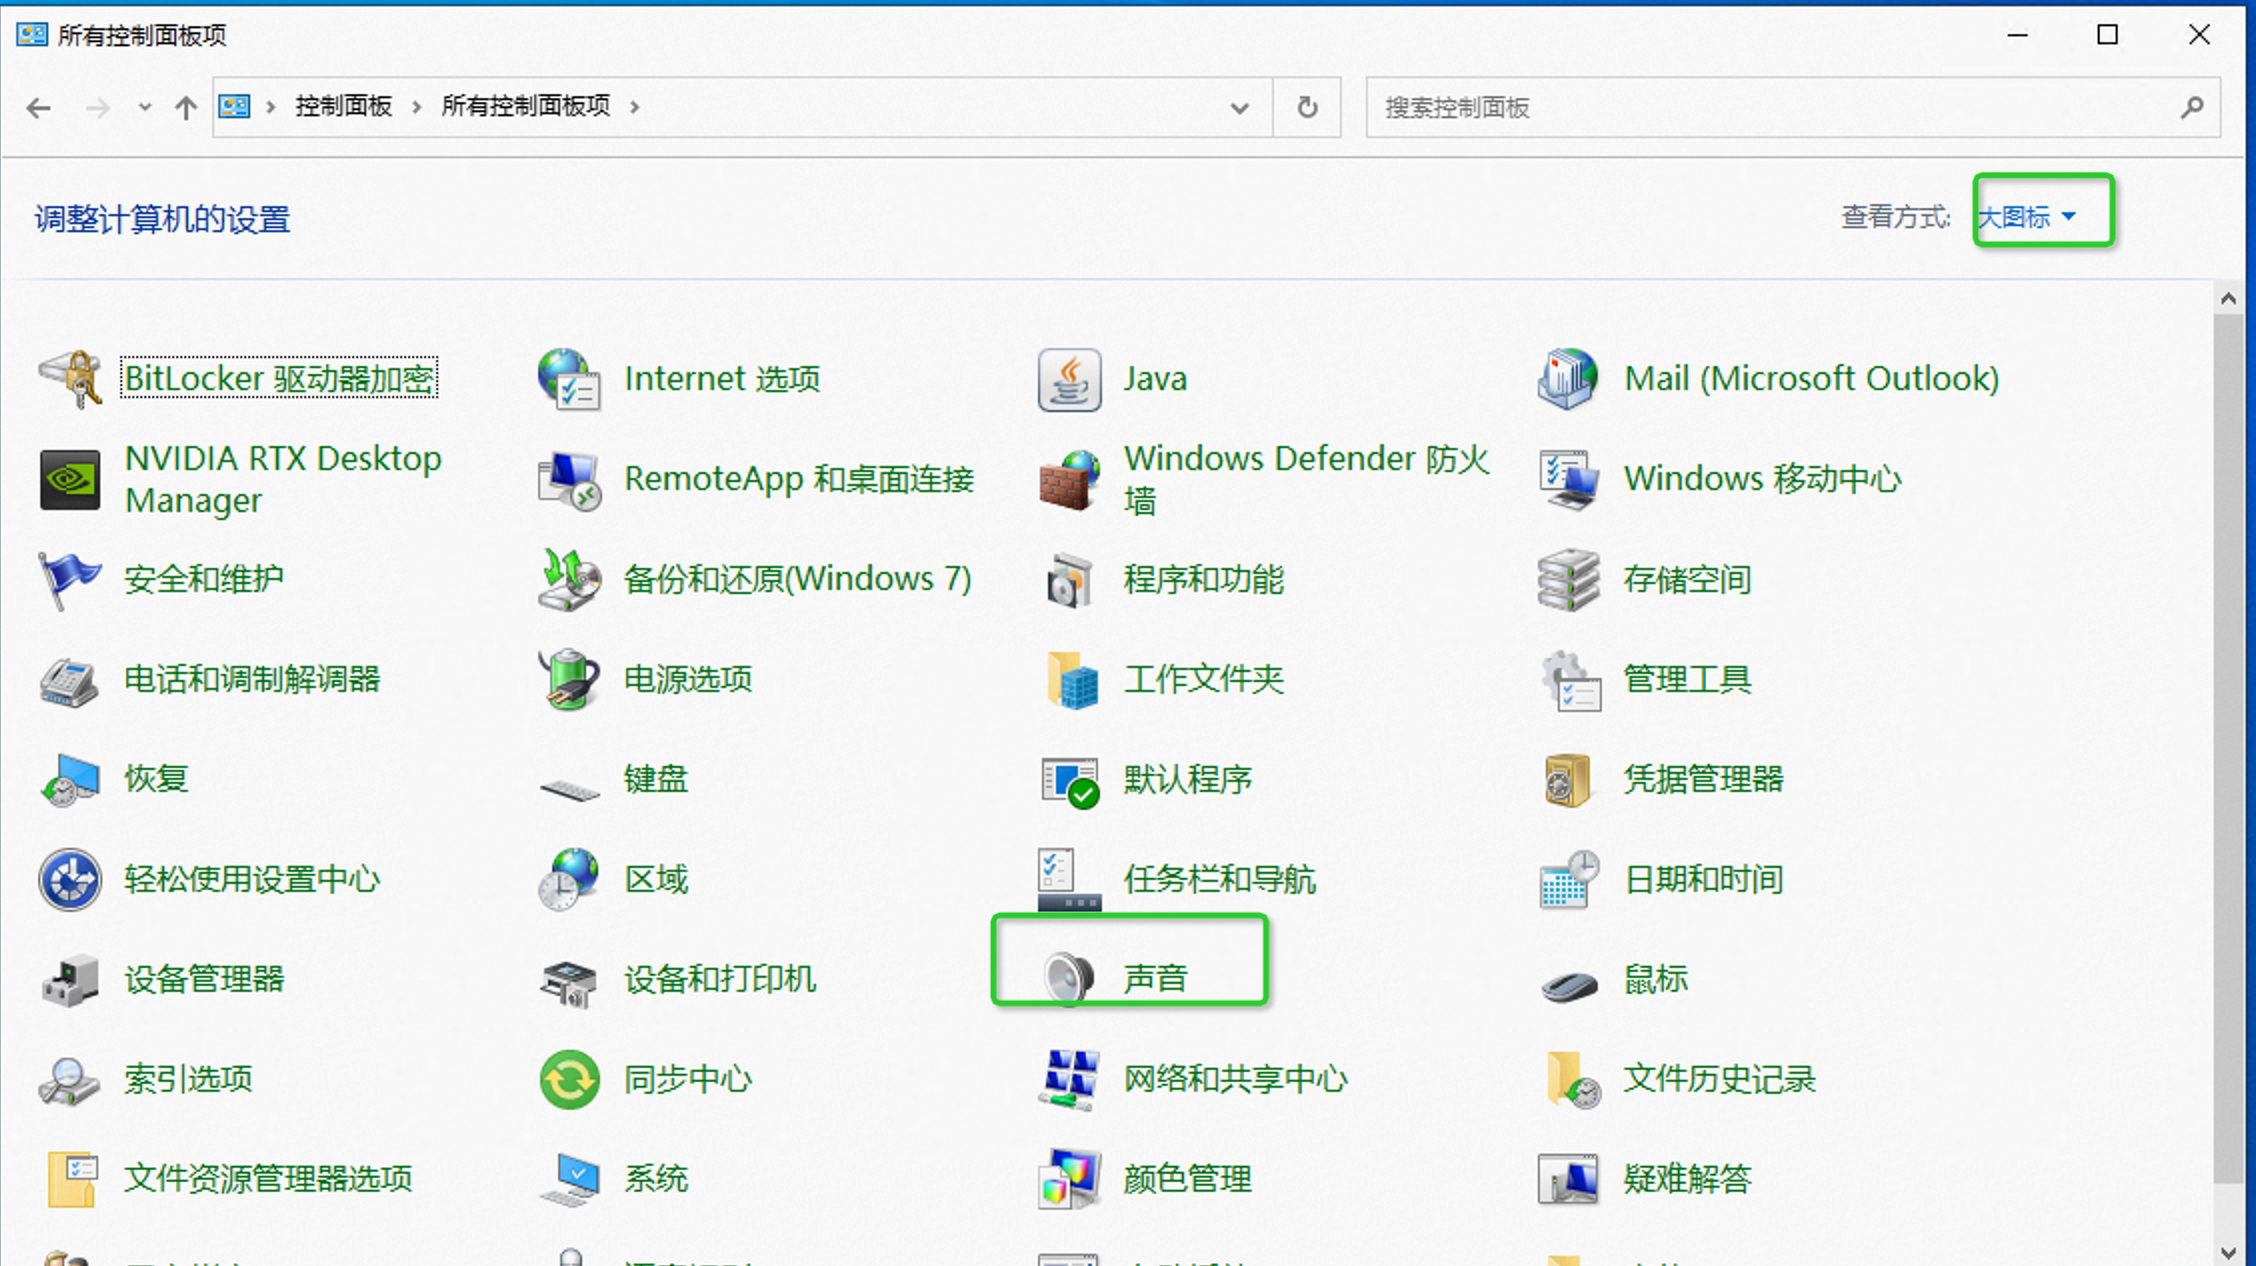Image resolution: width=2256 pixels, height=1266 pixels.
Task: Expand the 大图标 view mode dropdown
Action: click(2028, 217)
